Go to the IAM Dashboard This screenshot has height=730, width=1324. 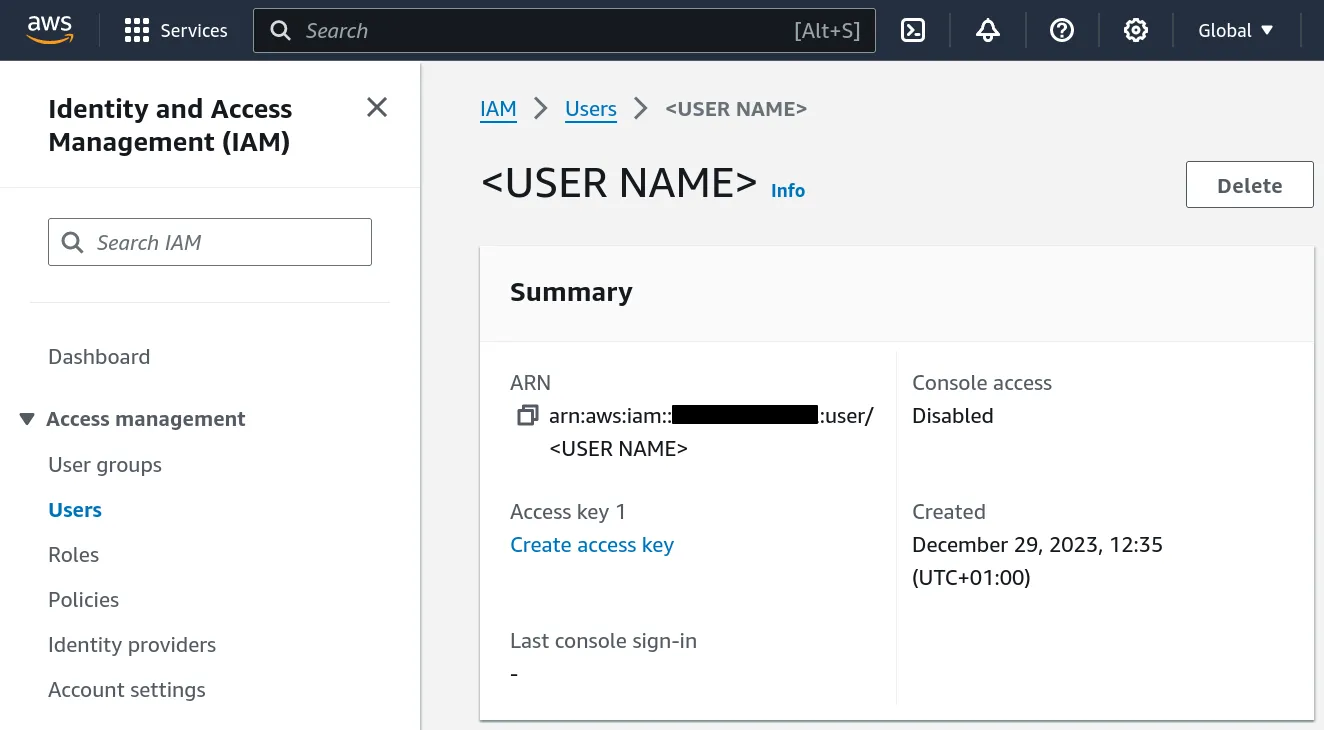click(99, 357)
